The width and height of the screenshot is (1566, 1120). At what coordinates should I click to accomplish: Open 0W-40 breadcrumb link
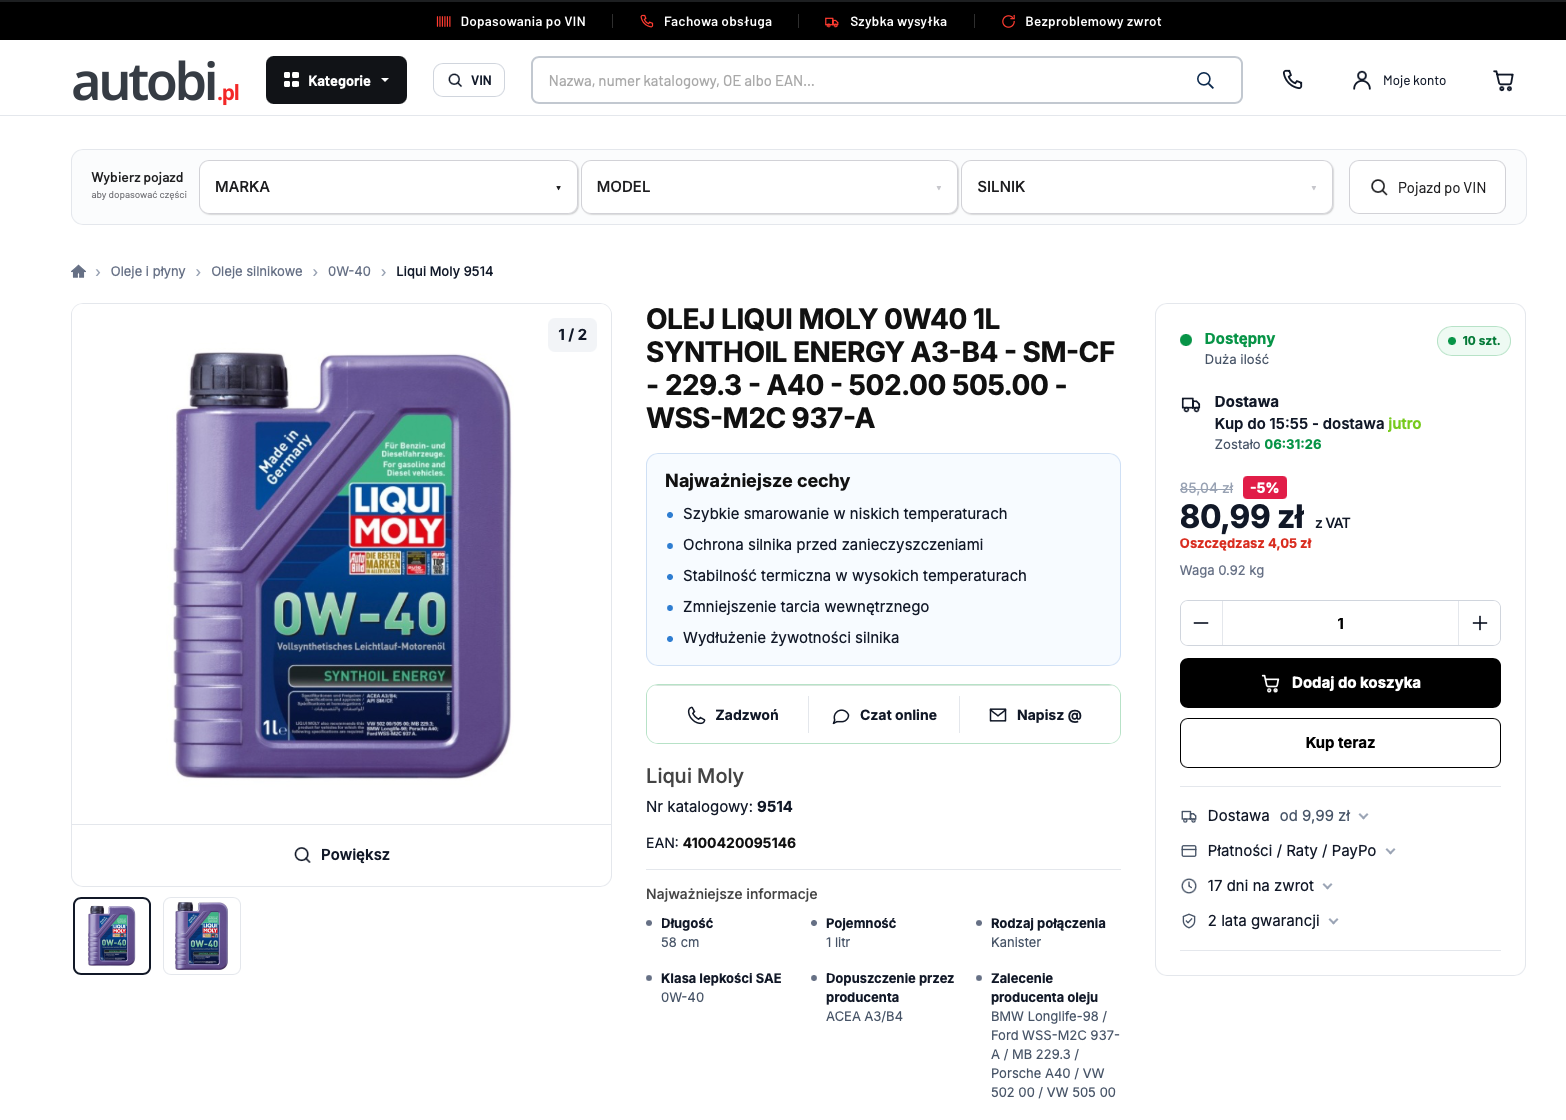pos(349,271)
